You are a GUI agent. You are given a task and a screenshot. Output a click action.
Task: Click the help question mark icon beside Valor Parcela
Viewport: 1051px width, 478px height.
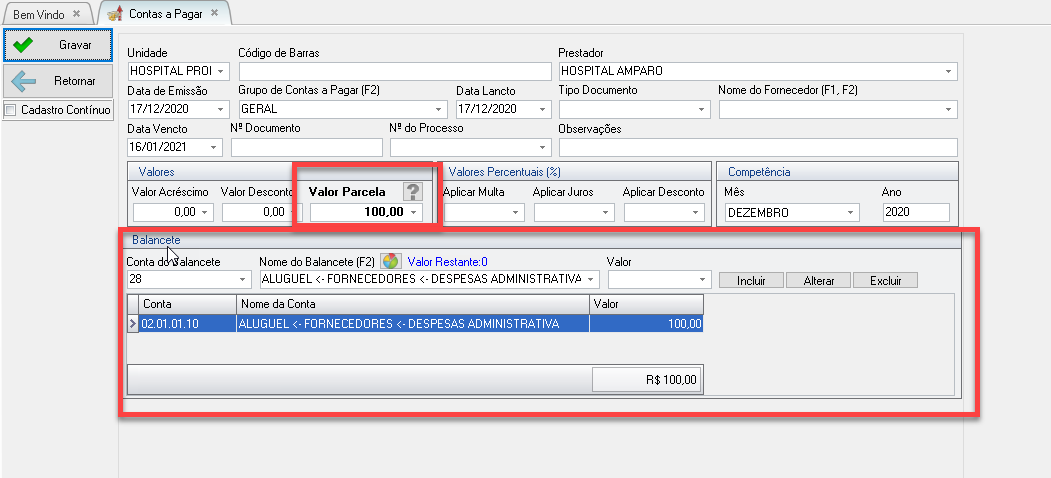click(412, 192)
